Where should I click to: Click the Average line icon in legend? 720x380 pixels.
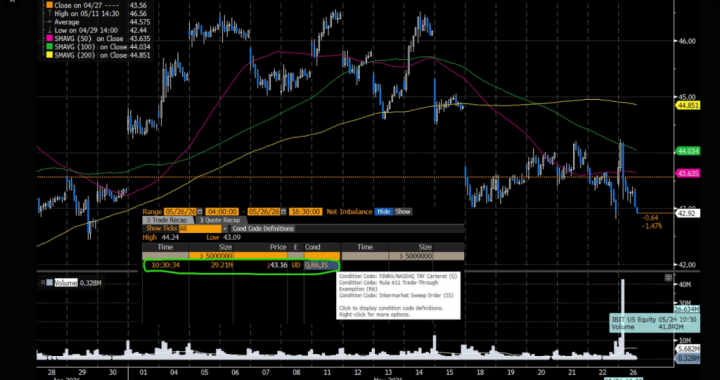tap(50, 22)
